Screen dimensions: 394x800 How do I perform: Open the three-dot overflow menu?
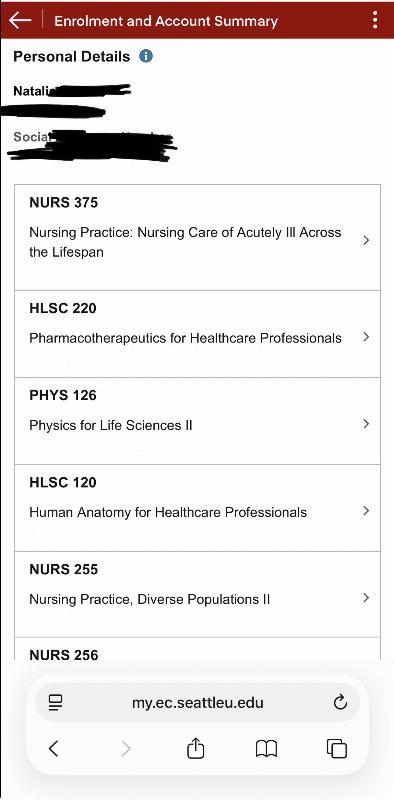[375, 20]
